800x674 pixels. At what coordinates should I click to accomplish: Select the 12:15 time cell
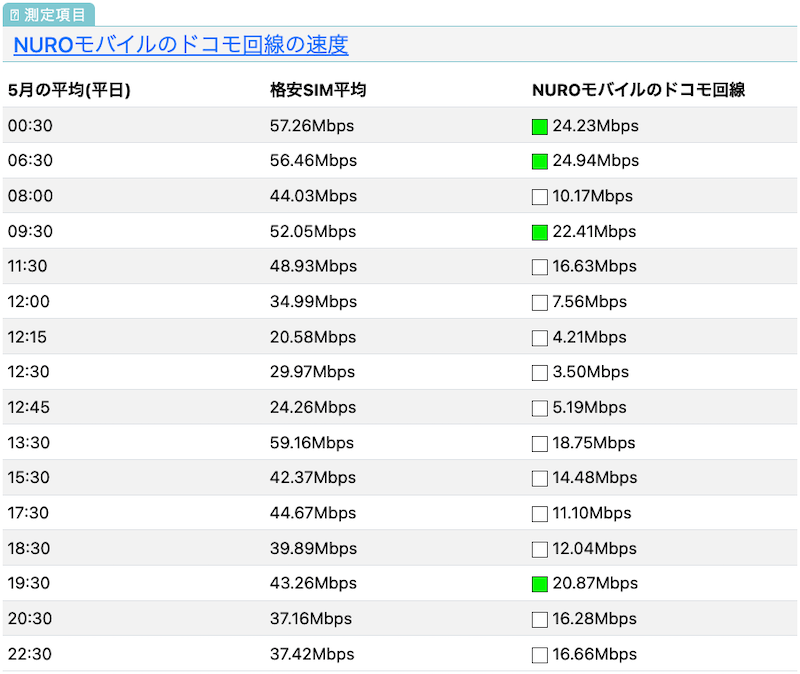[x=27, y=337]
